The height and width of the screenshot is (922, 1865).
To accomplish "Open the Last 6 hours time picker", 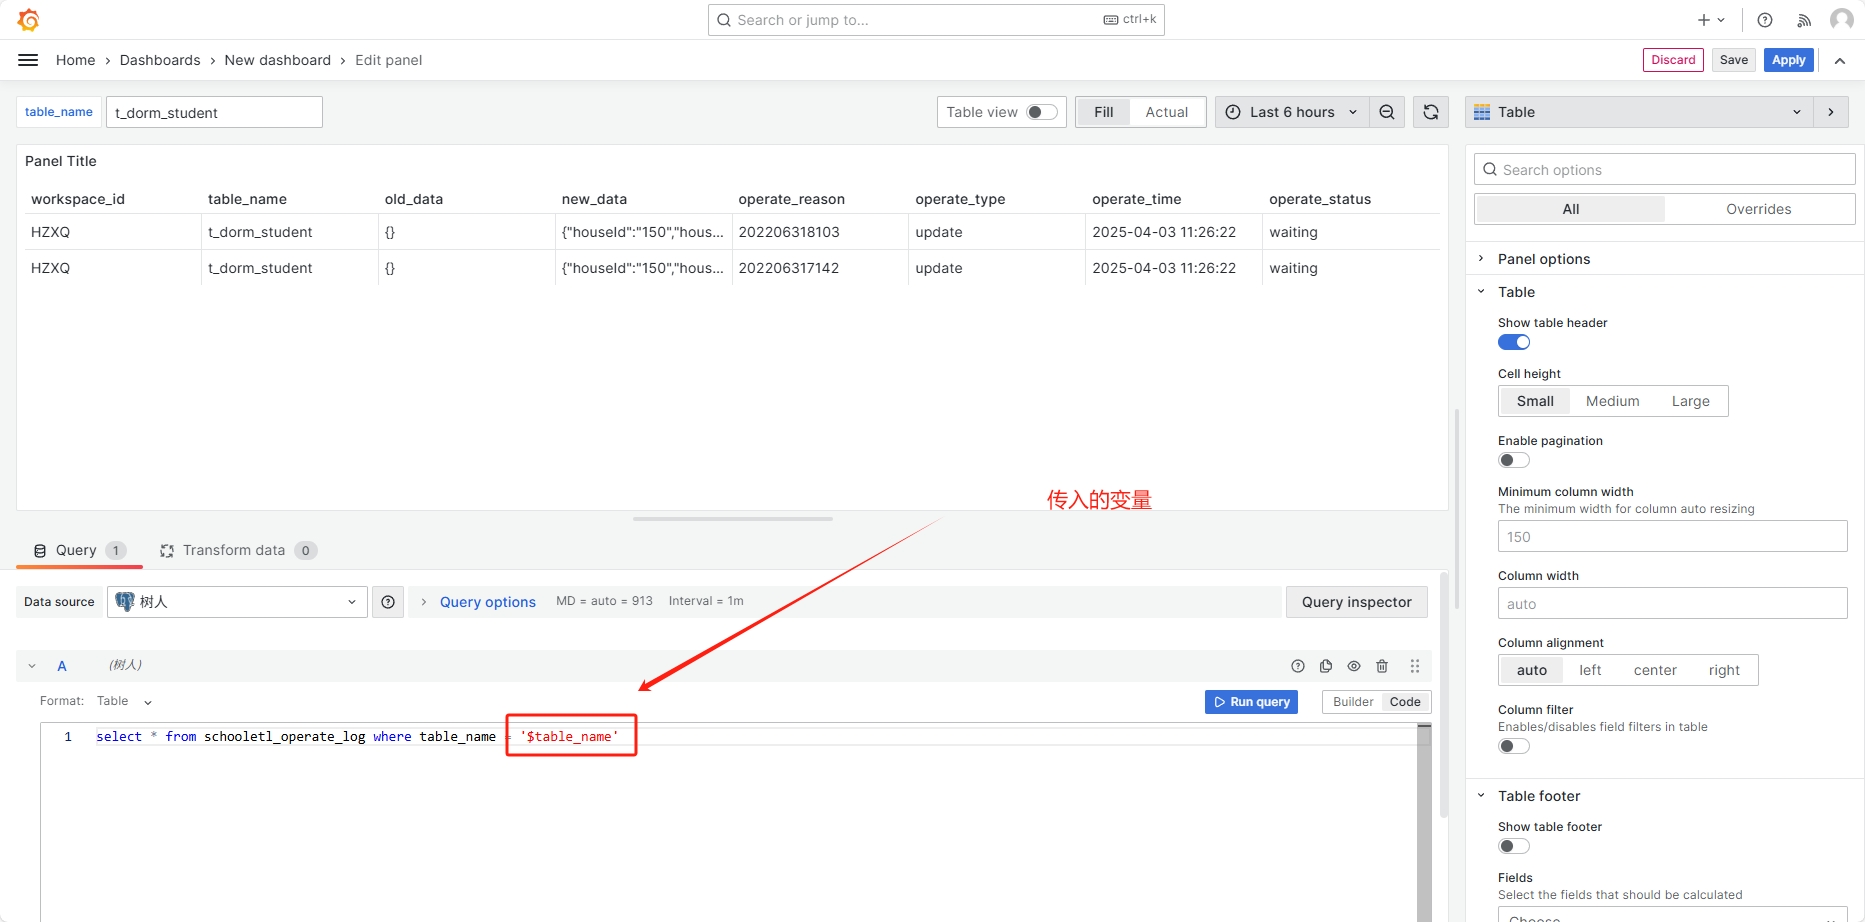I will [x=1291, y=112].
